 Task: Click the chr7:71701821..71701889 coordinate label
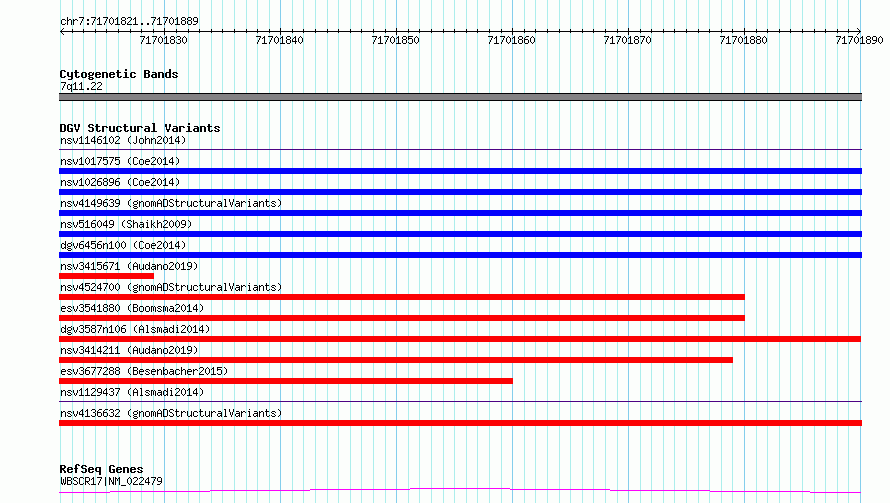[129, 21]
